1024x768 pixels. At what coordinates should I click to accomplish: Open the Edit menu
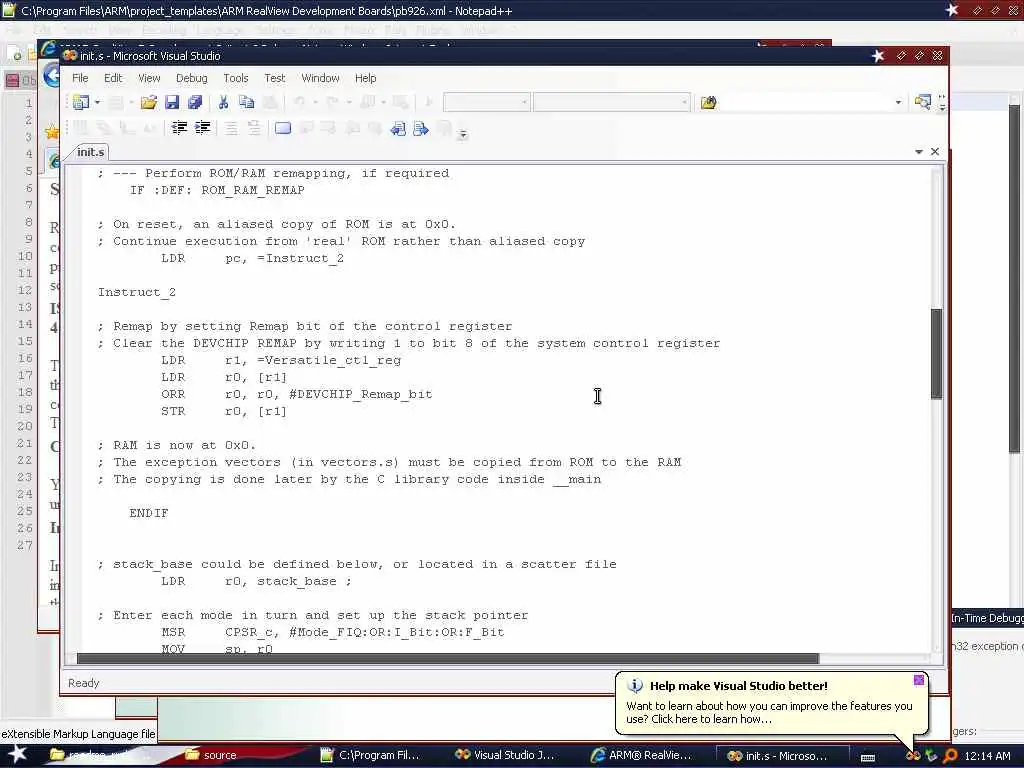(x=113, y=78)
